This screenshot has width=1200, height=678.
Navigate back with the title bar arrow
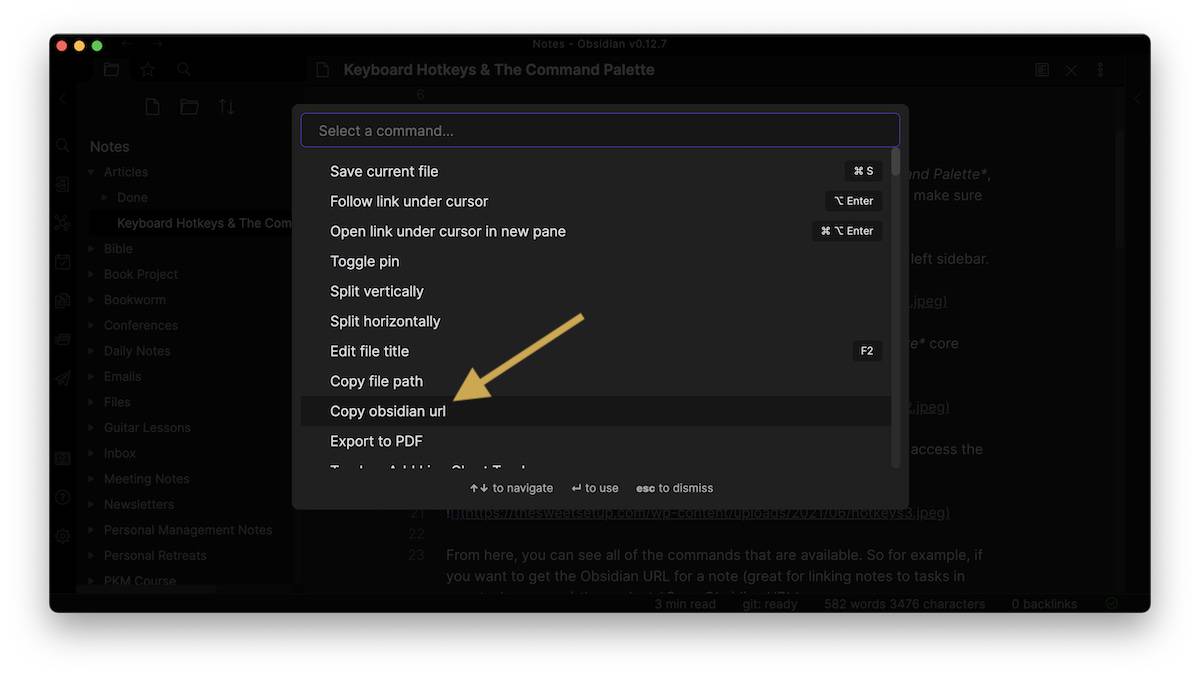click(x=126, y=44)
